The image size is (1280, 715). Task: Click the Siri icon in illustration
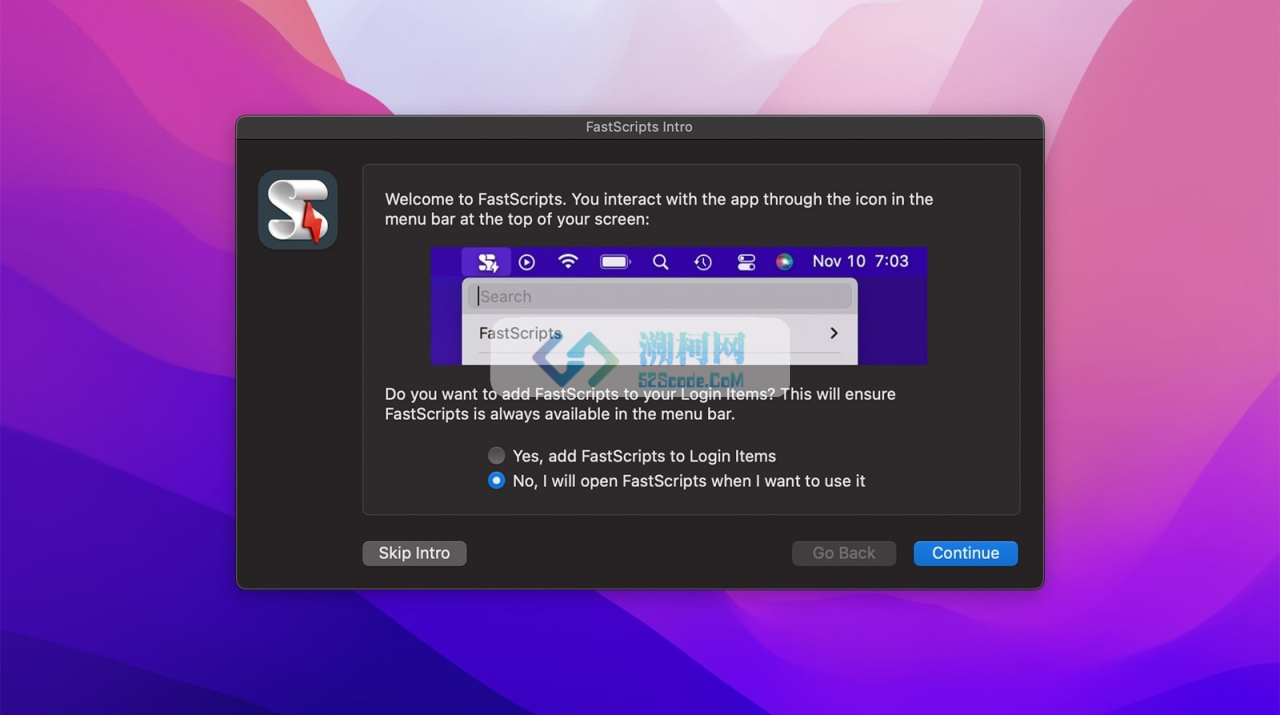point(785,262)
